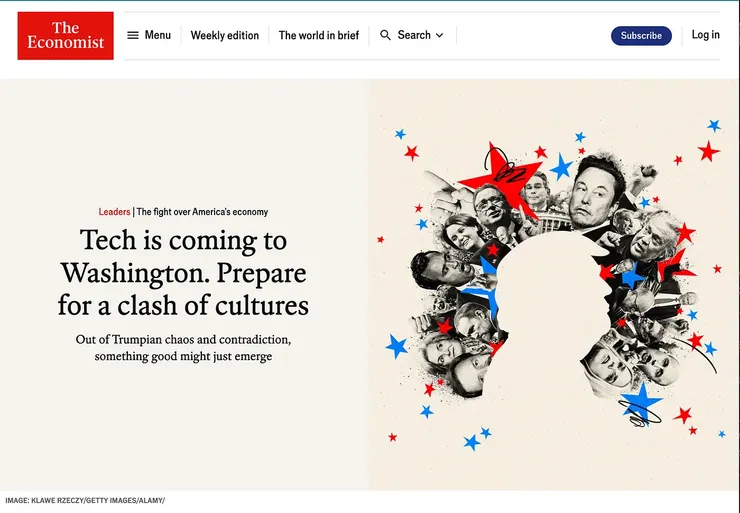Image resolution: width=740 pixels, height=513 pixels.
Task: Click the large scribbled red star in artwork
Action: coord(500,176)
